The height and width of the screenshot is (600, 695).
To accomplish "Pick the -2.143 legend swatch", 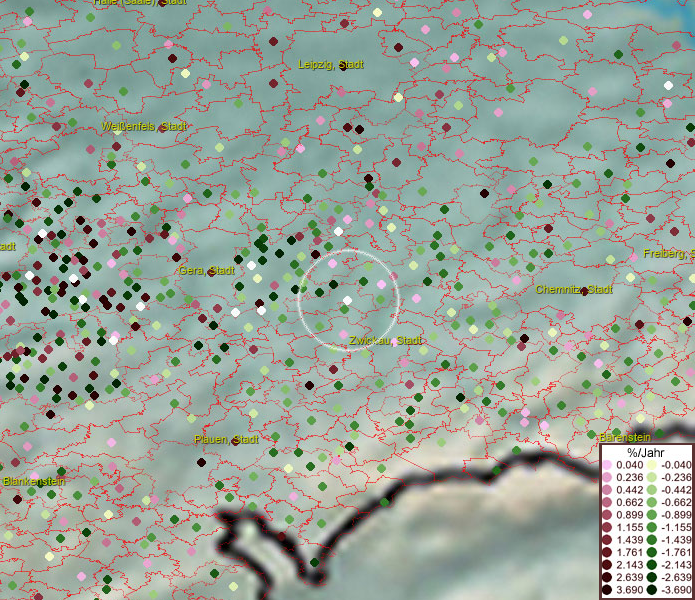I will pyautogui.click(x=652, y=565).
